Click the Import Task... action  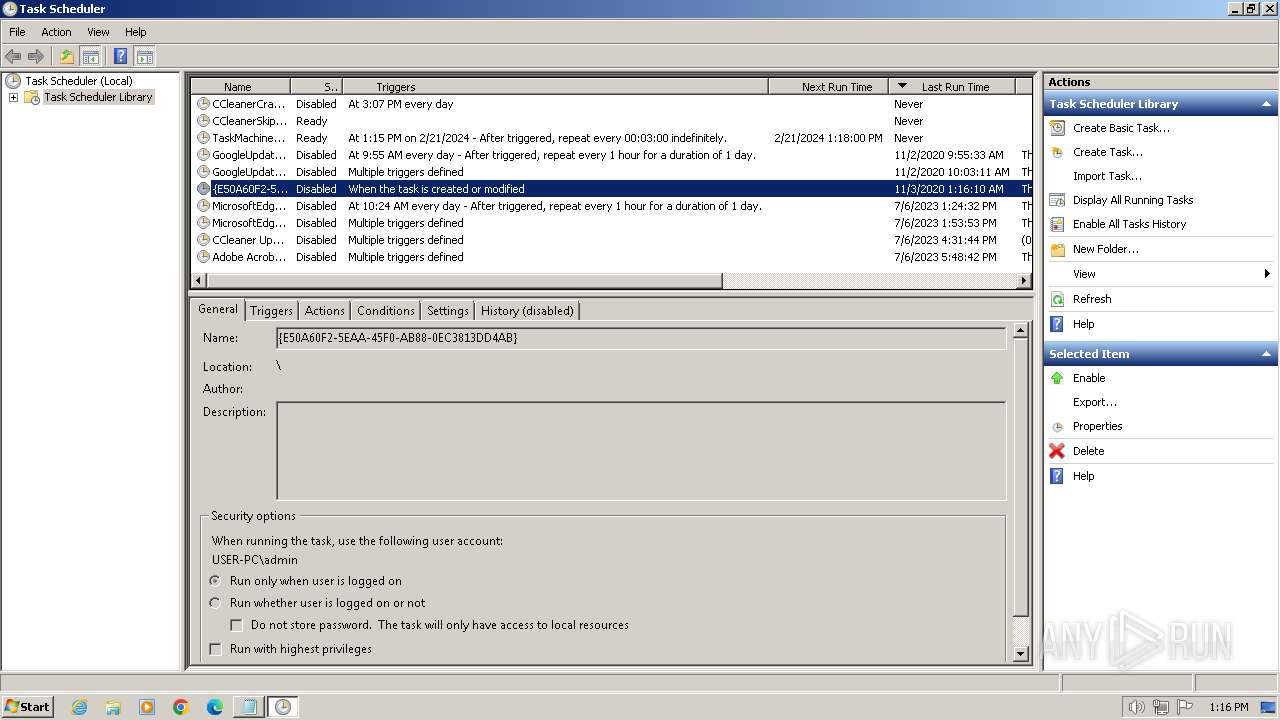pyautogui.click(x=1107, y=176)
